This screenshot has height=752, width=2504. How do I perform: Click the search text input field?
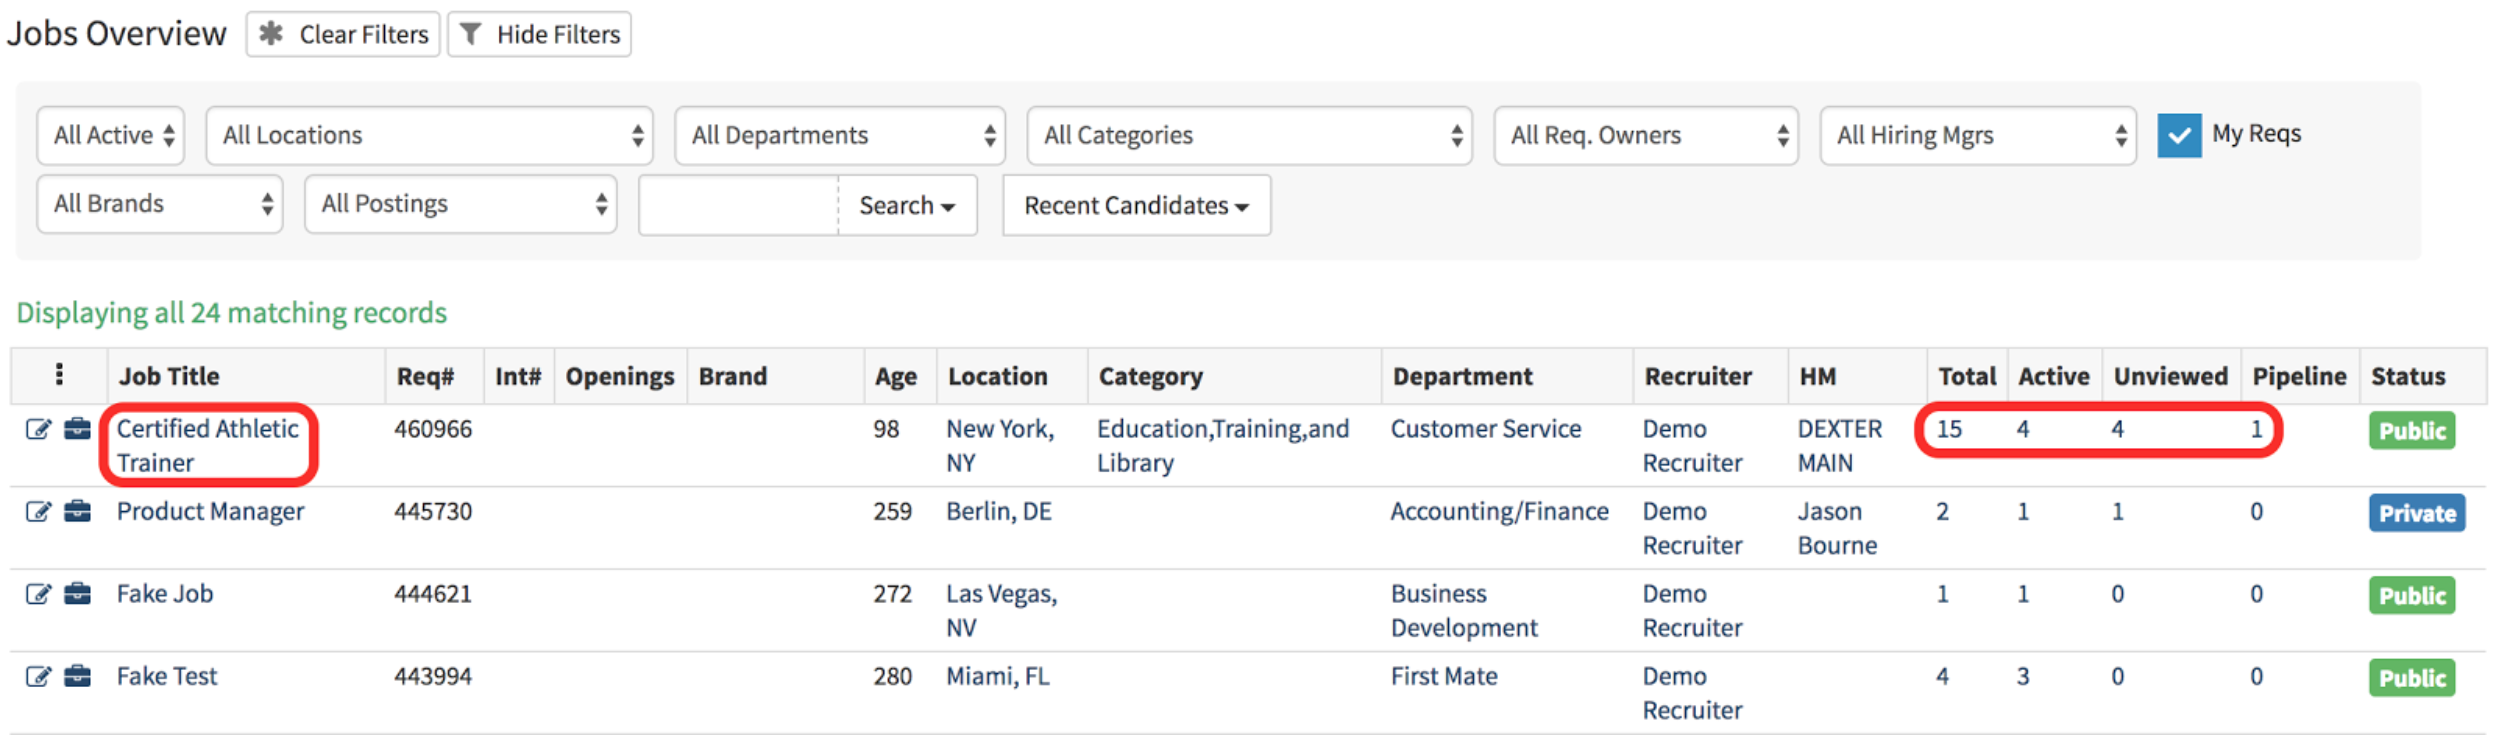click(x=739, y=206)
